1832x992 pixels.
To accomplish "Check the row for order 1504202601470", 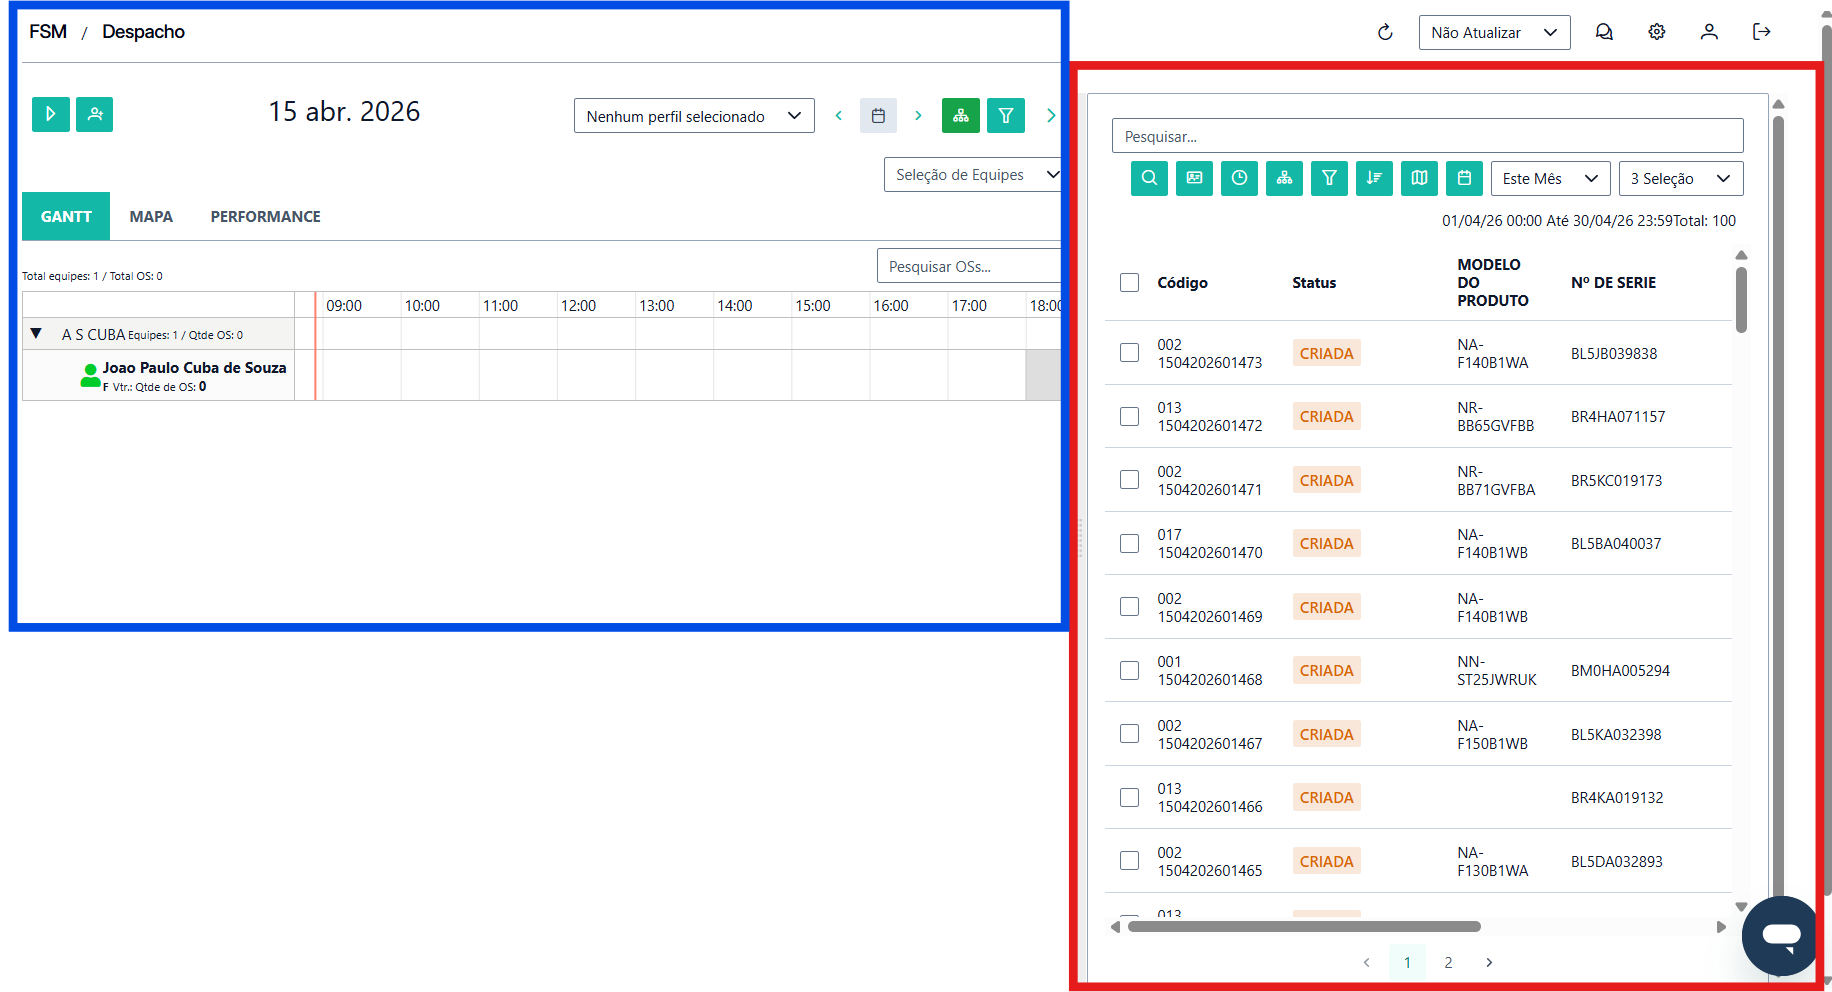I will (x=1129, y=544).
